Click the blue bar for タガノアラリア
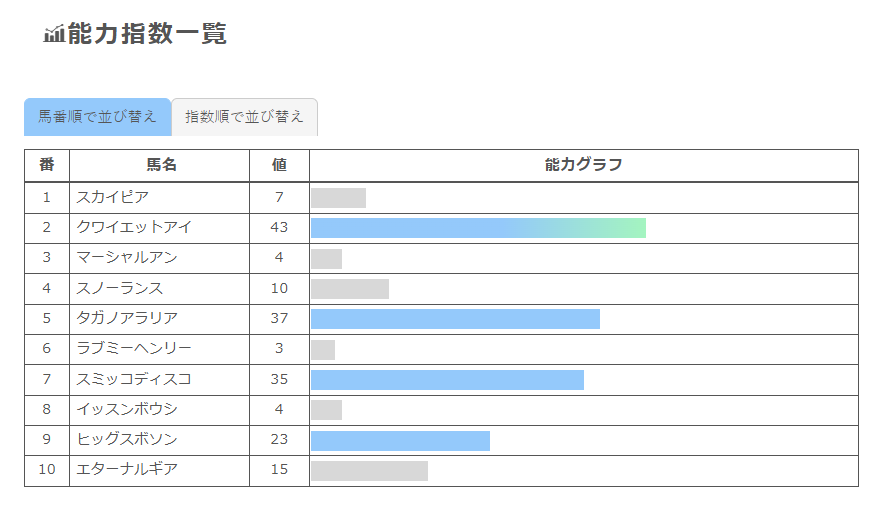The height and width of the screenshot is (509, 888). tap(455, 319)
